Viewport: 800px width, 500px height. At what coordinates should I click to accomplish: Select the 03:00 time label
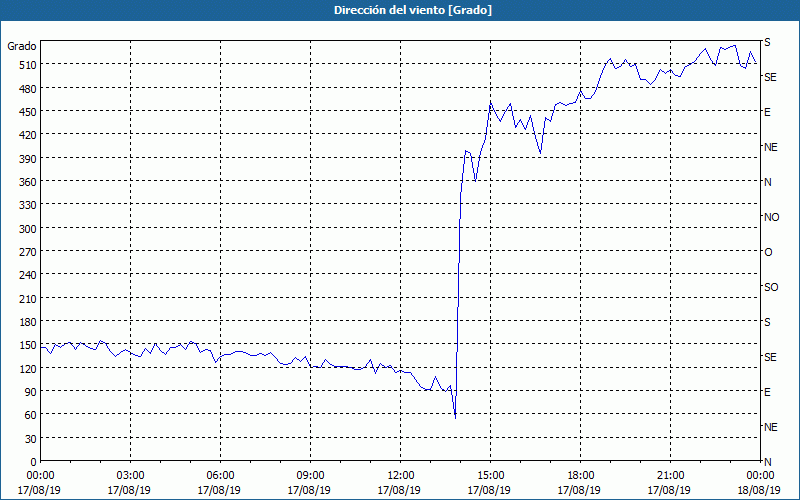click(x=130, y=476)
